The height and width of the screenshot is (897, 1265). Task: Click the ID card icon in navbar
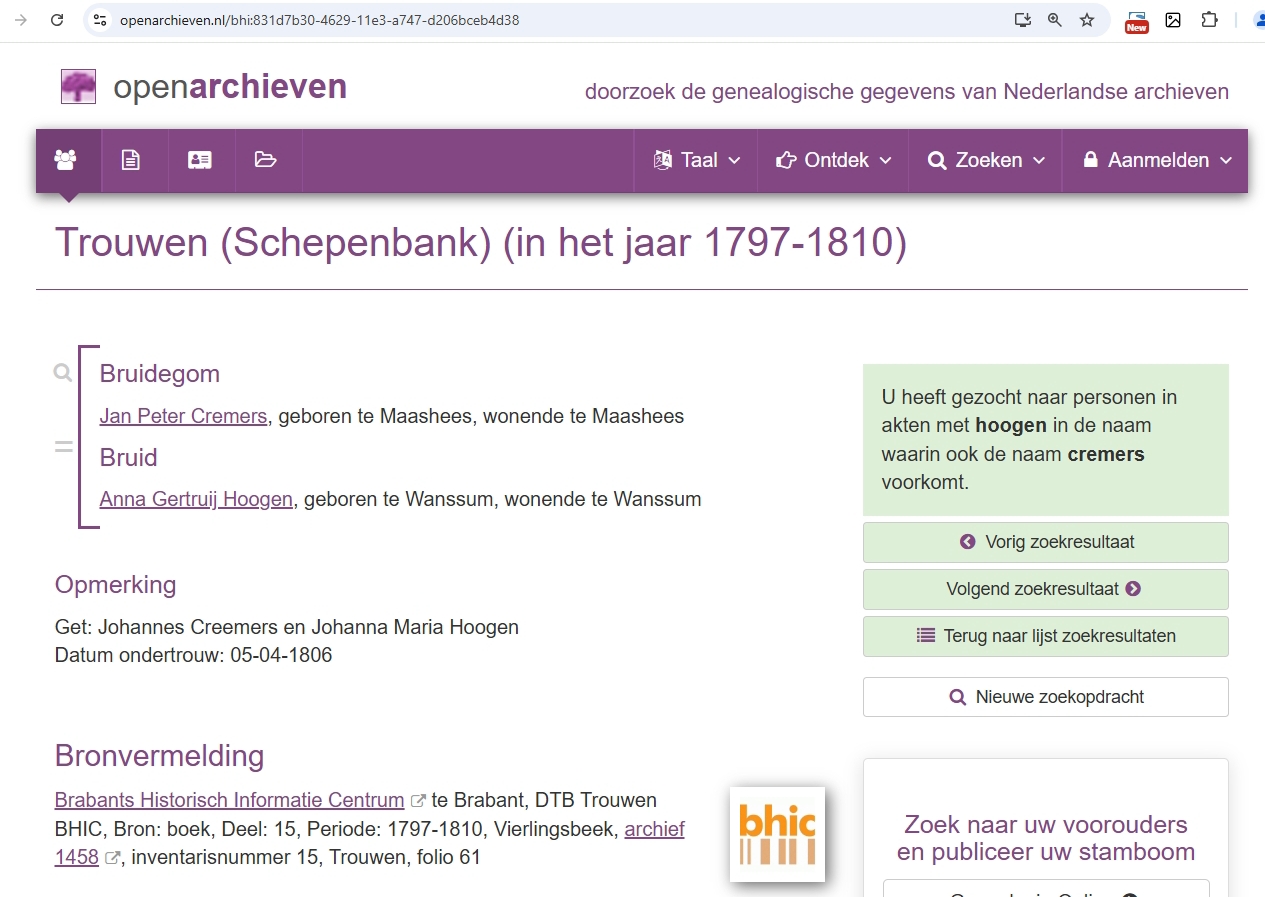coord(200,160)
